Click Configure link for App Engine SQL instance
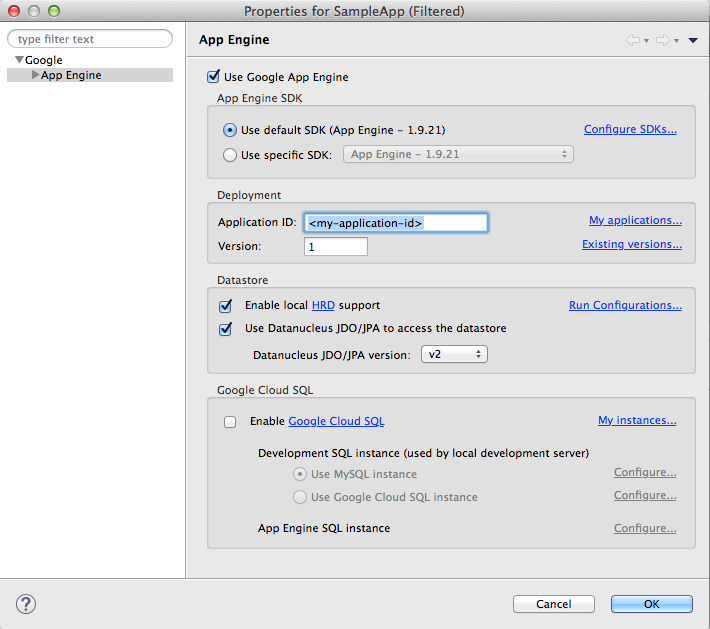 (x=645, y=528)
